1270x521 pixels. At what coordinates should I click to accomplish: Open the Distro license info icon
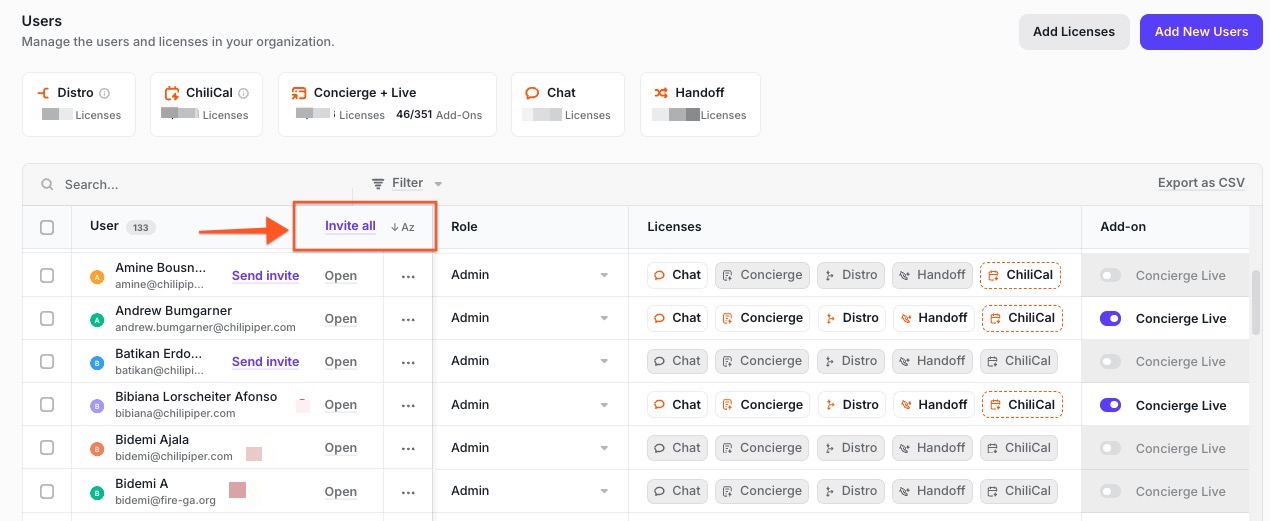click(105, 93)
